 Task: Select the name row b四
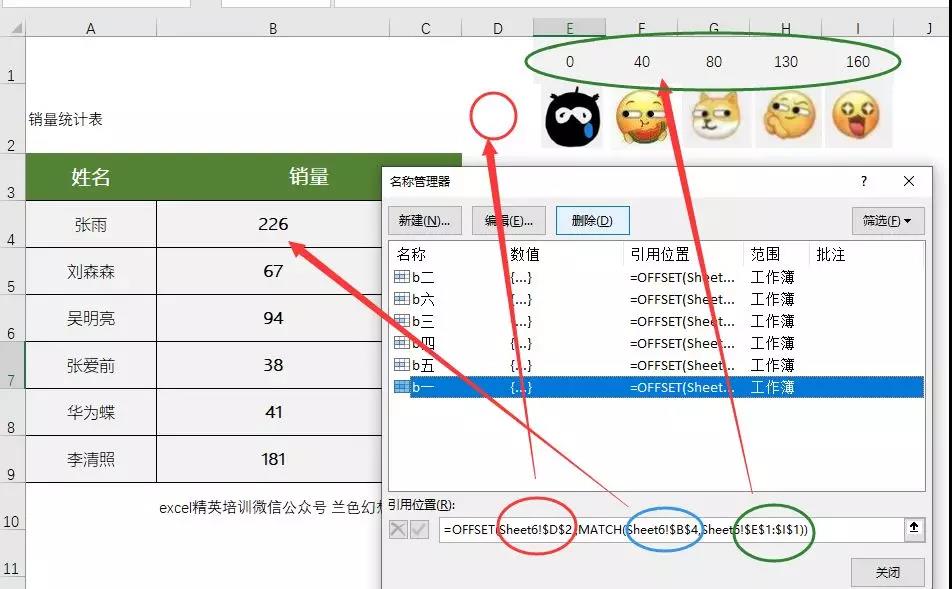pyautogui.click(x=657, y=343)
